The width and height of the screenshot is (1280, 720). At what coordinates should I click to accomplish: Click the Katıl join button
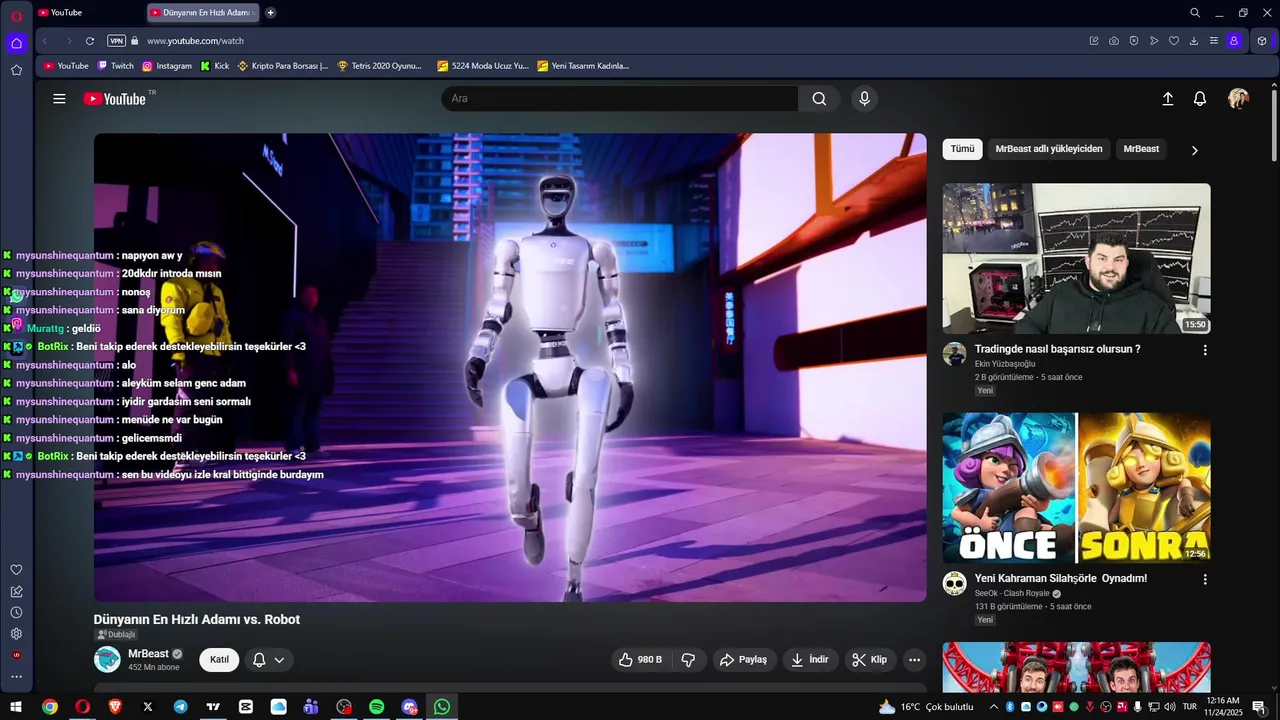click(219, 660)
